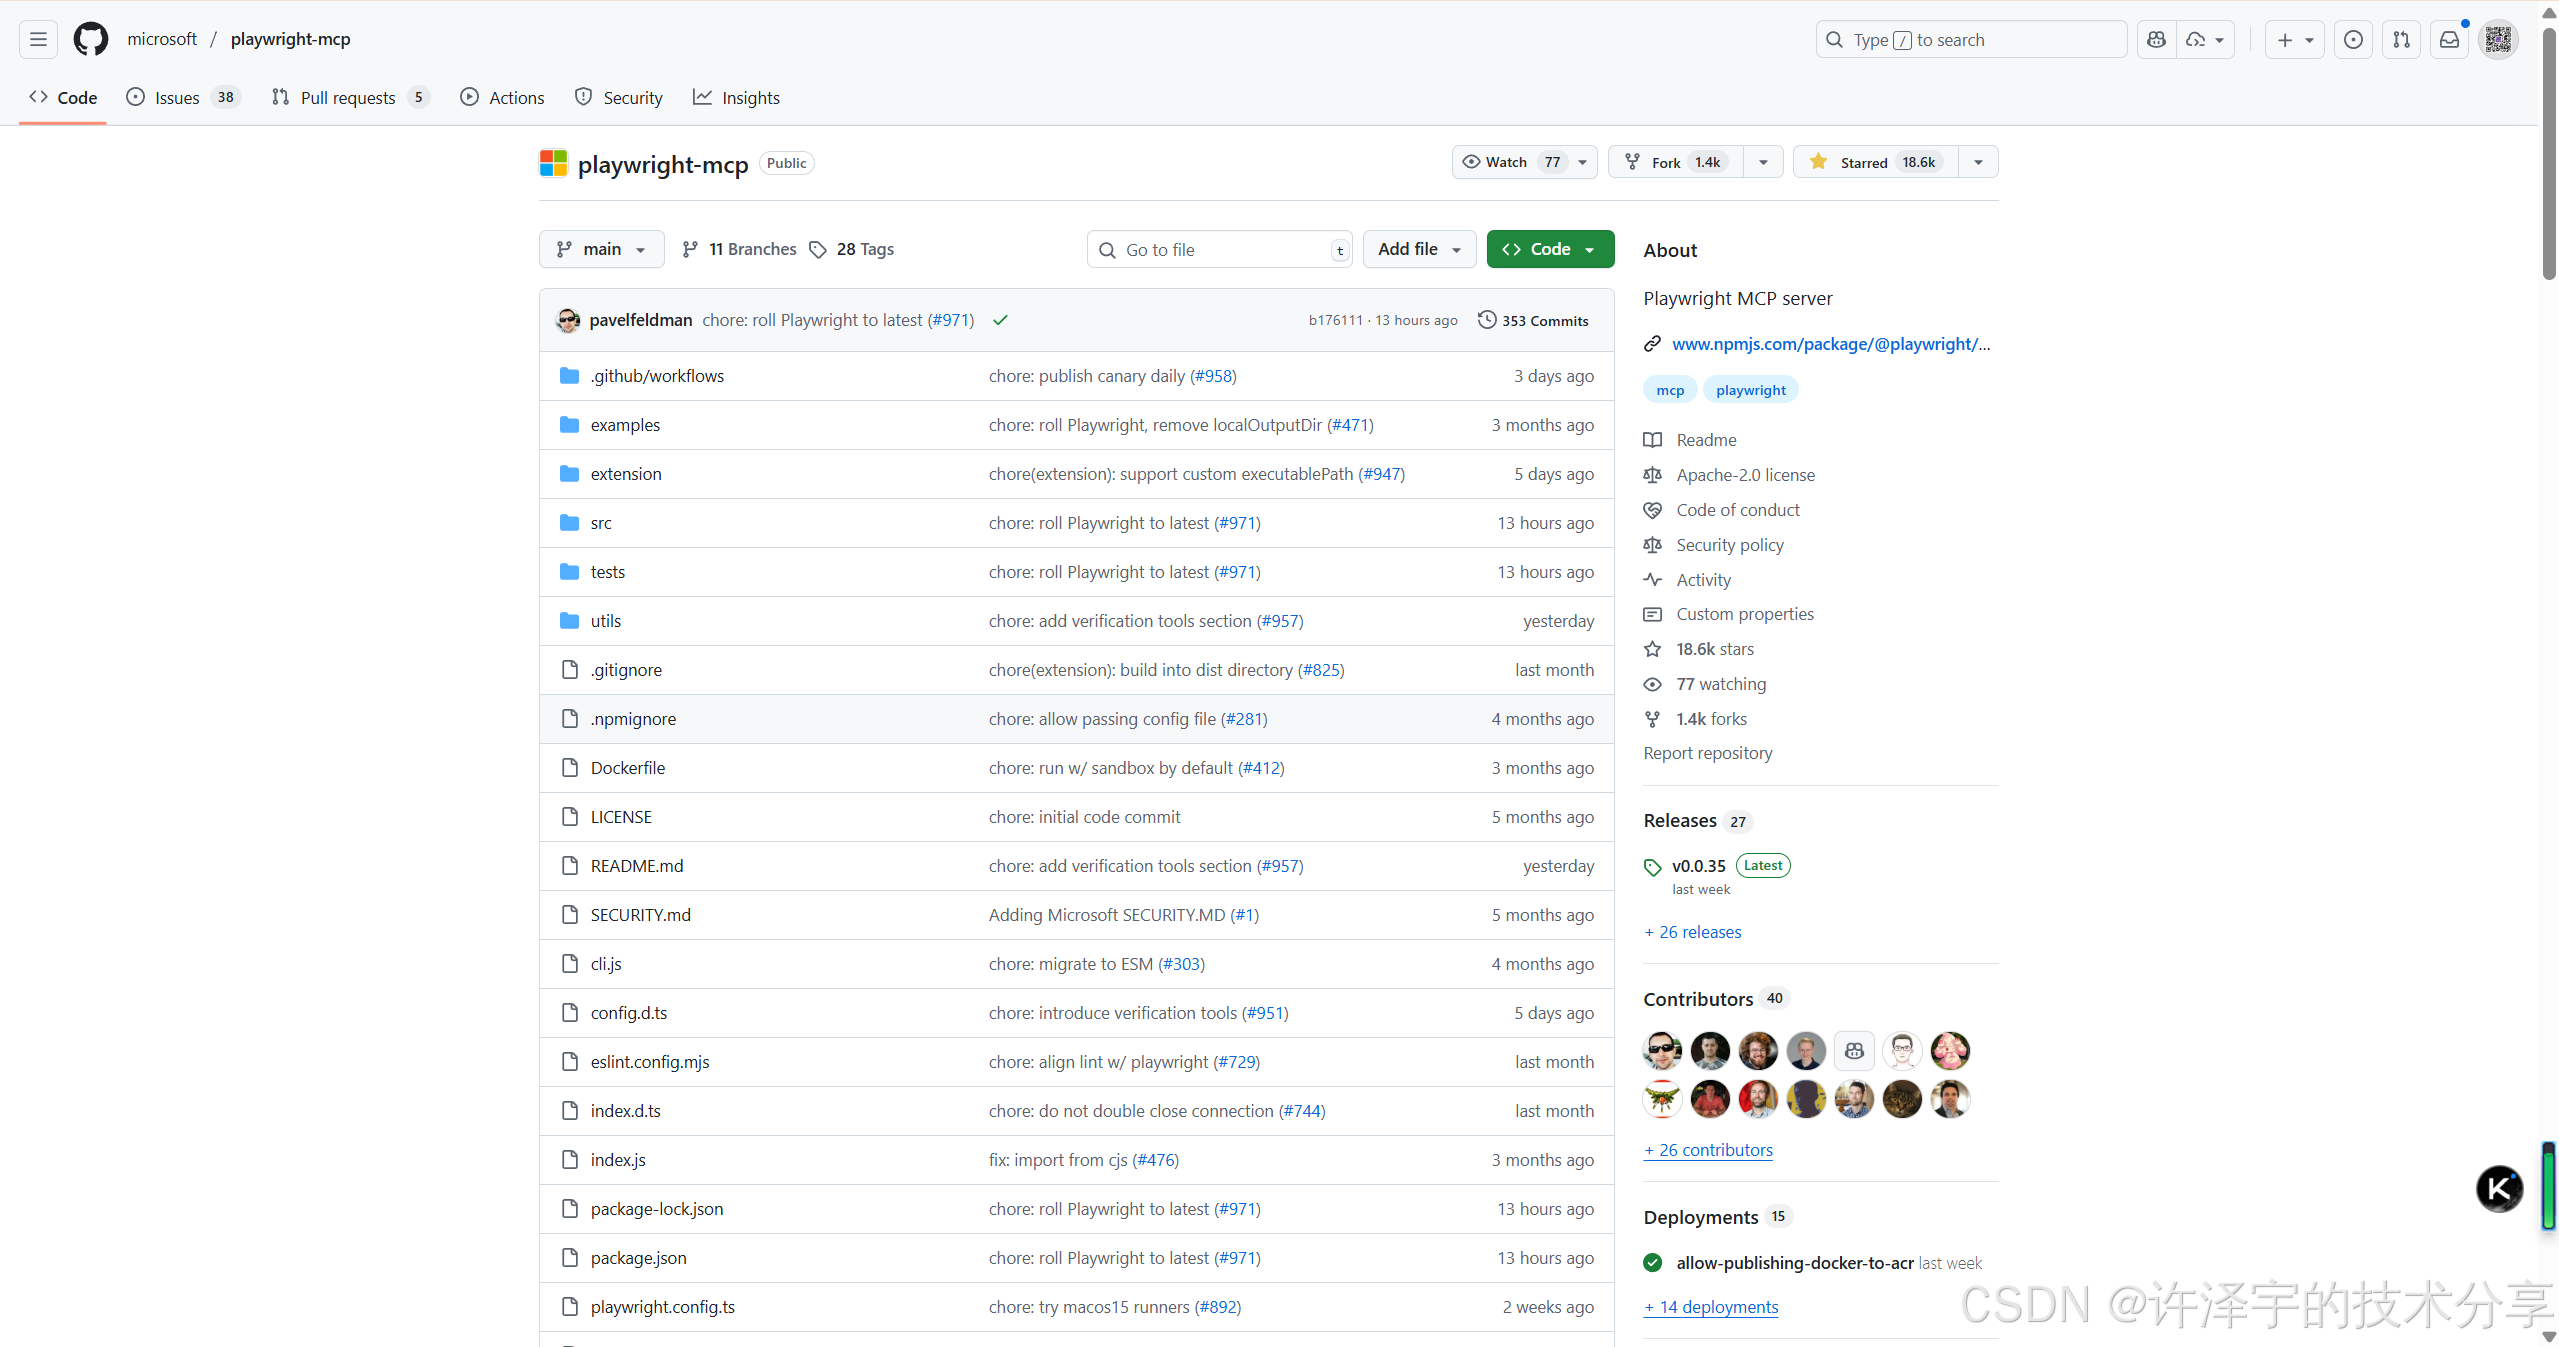Open the npmjs package website link
The image size is (2559, 1347).
click(x=1831, y=344)
